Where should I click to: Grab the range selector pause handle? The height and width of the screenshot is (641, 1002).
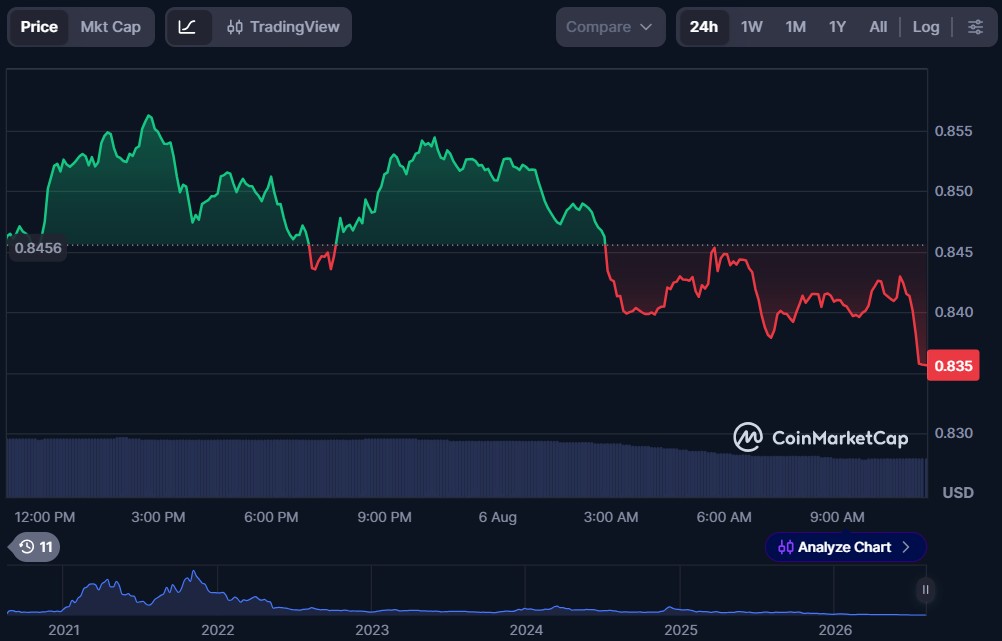pos(925,590)
